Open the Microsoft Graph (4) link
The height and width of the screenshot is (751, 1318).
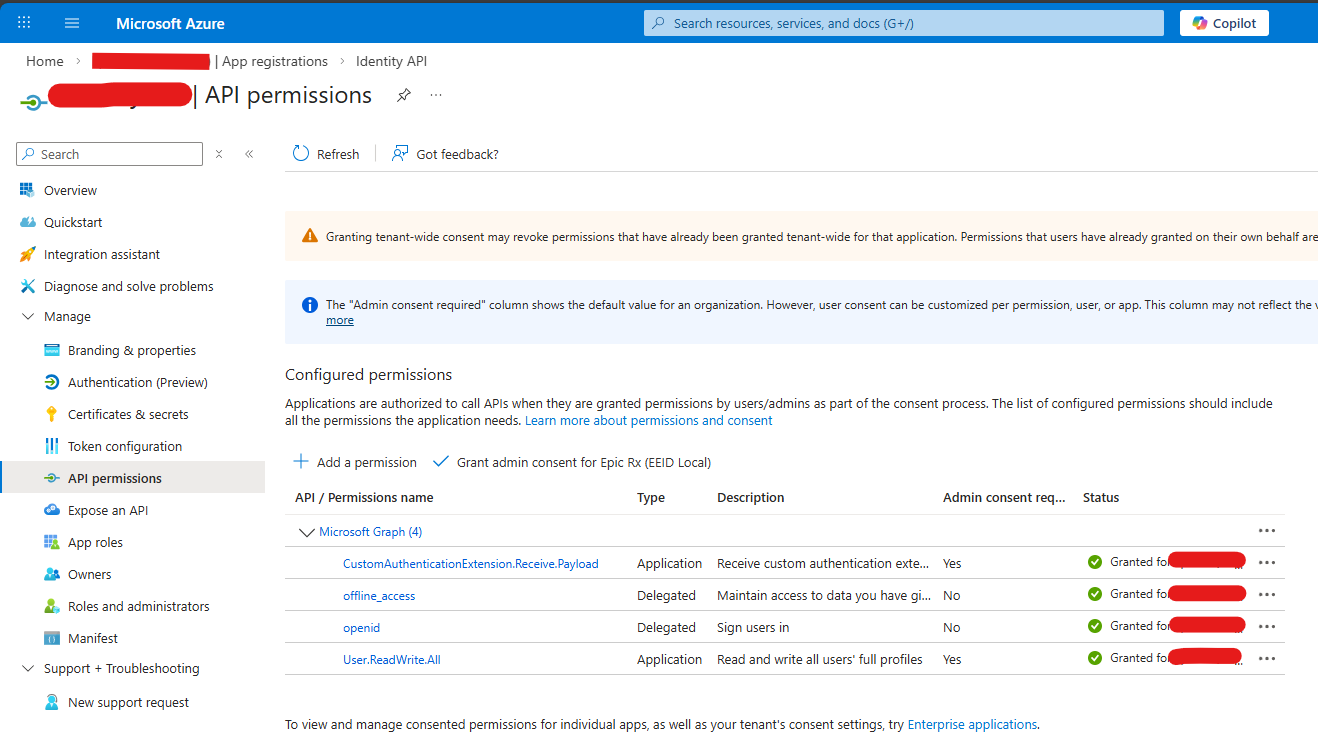370,532
